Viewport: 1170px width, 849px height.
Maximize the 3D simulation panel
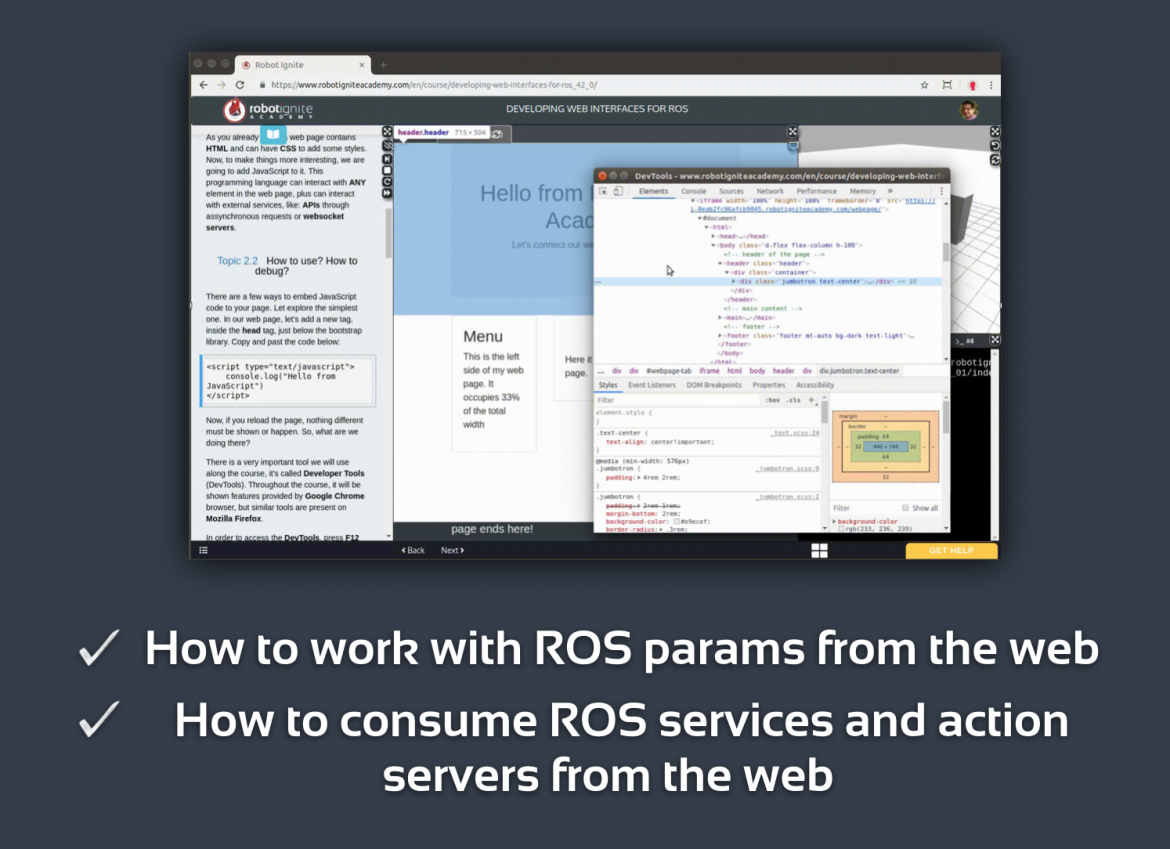[x=995, y=131]
